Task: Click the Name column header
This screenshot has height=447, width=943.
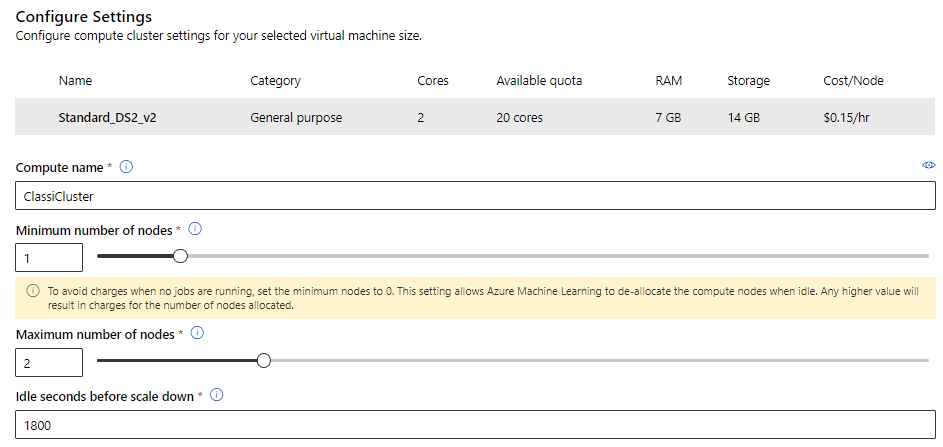Action: pyautogui.click(x=75, y=80)
